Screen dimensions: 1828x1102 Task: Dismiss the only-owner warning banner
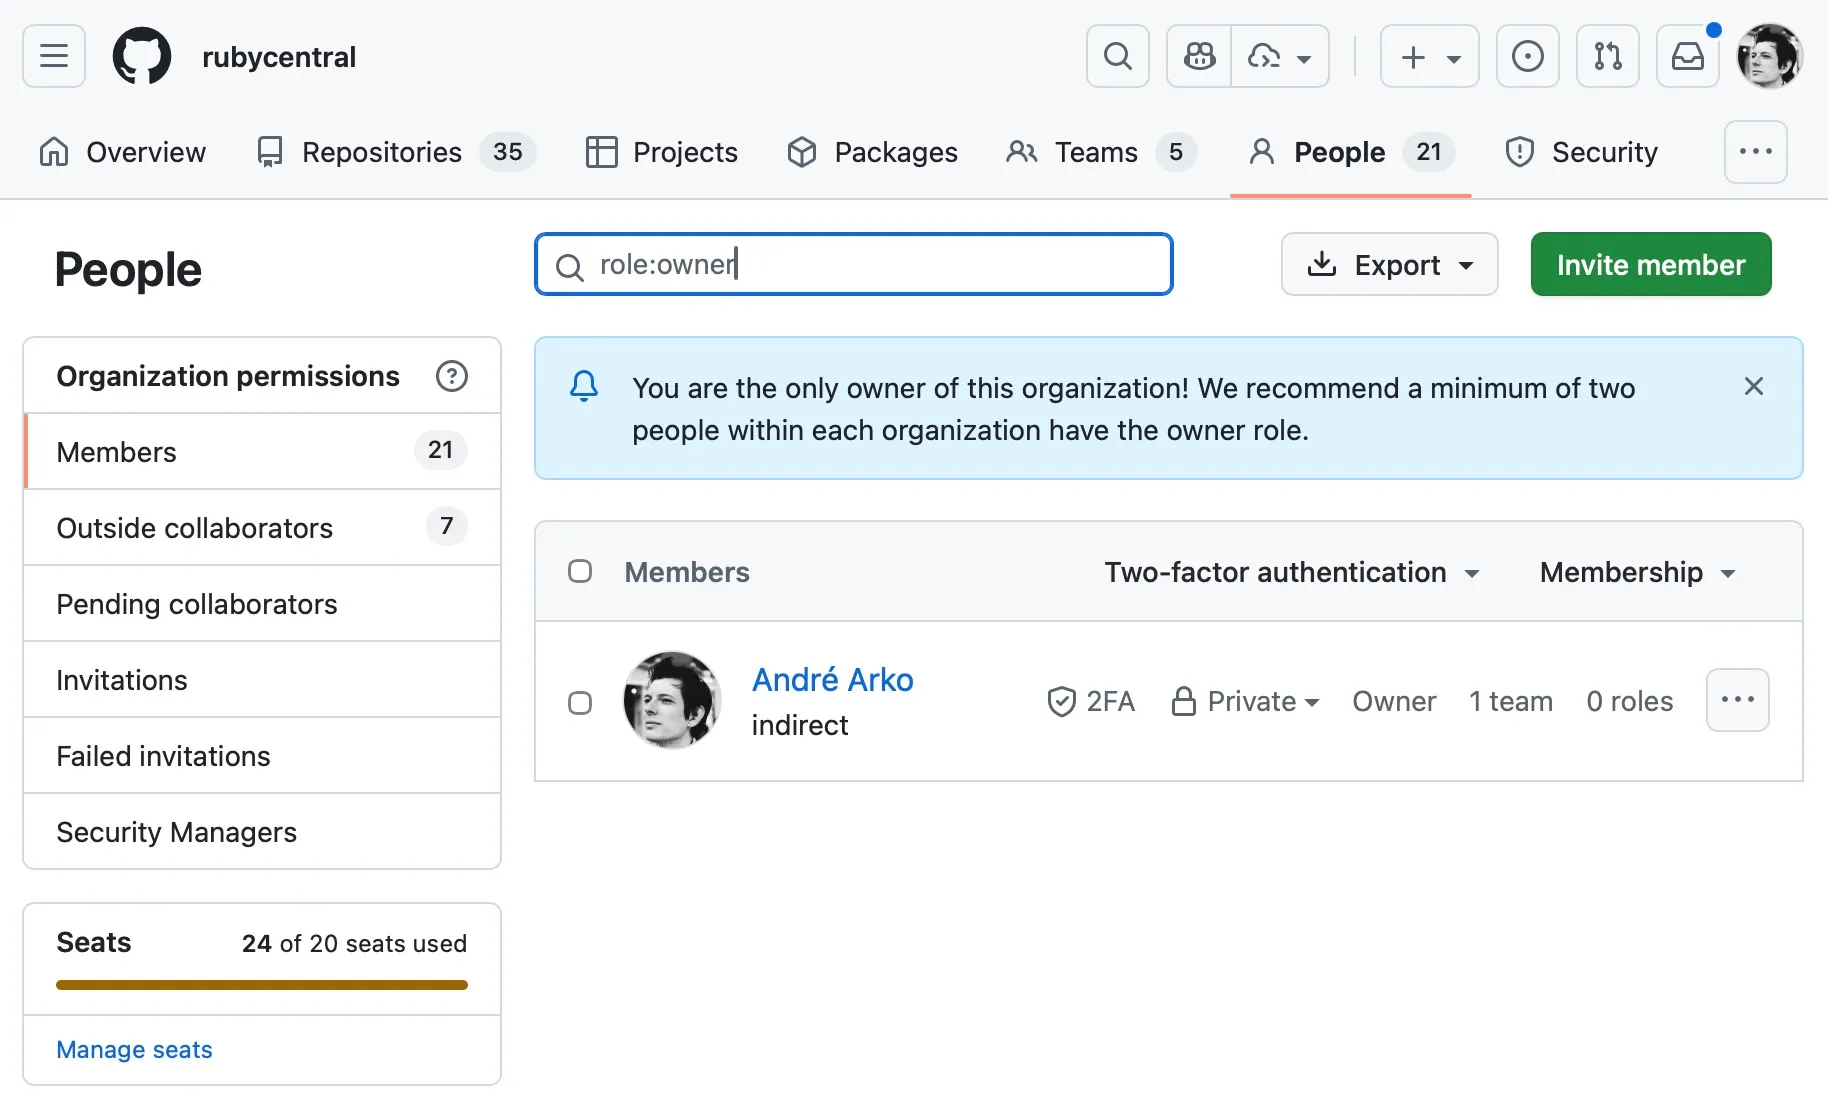[1753, 387]
